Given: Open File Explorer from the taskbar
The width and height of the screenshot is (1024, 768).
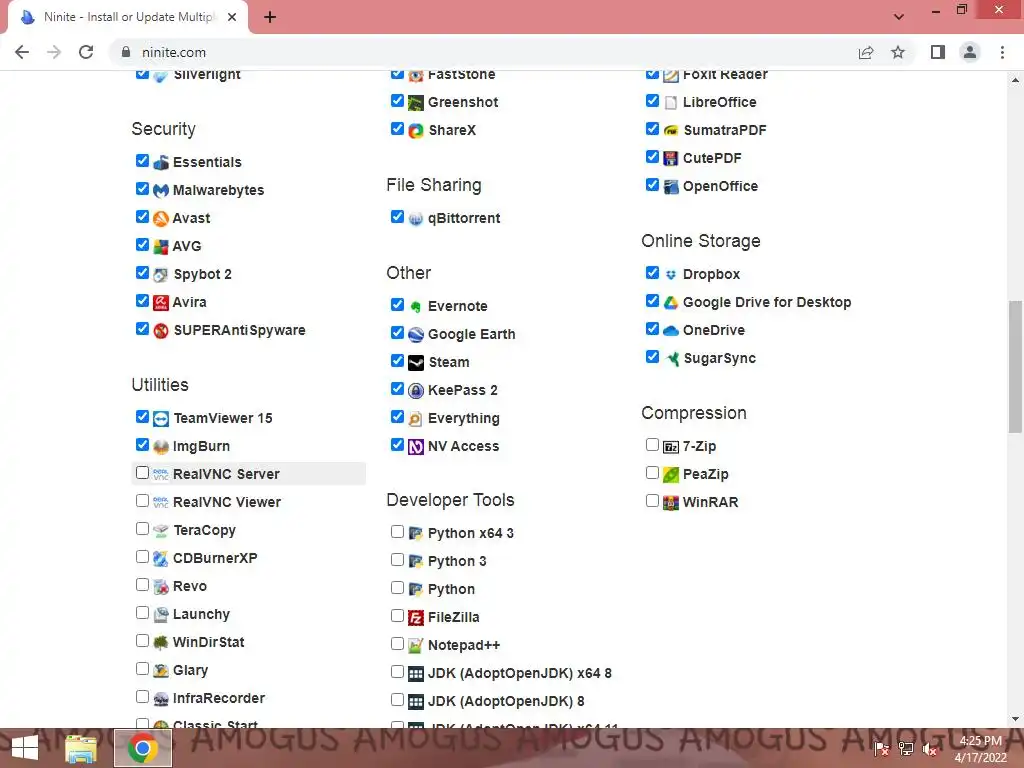Looking at the screenshot, I should [x=81, y=748].
